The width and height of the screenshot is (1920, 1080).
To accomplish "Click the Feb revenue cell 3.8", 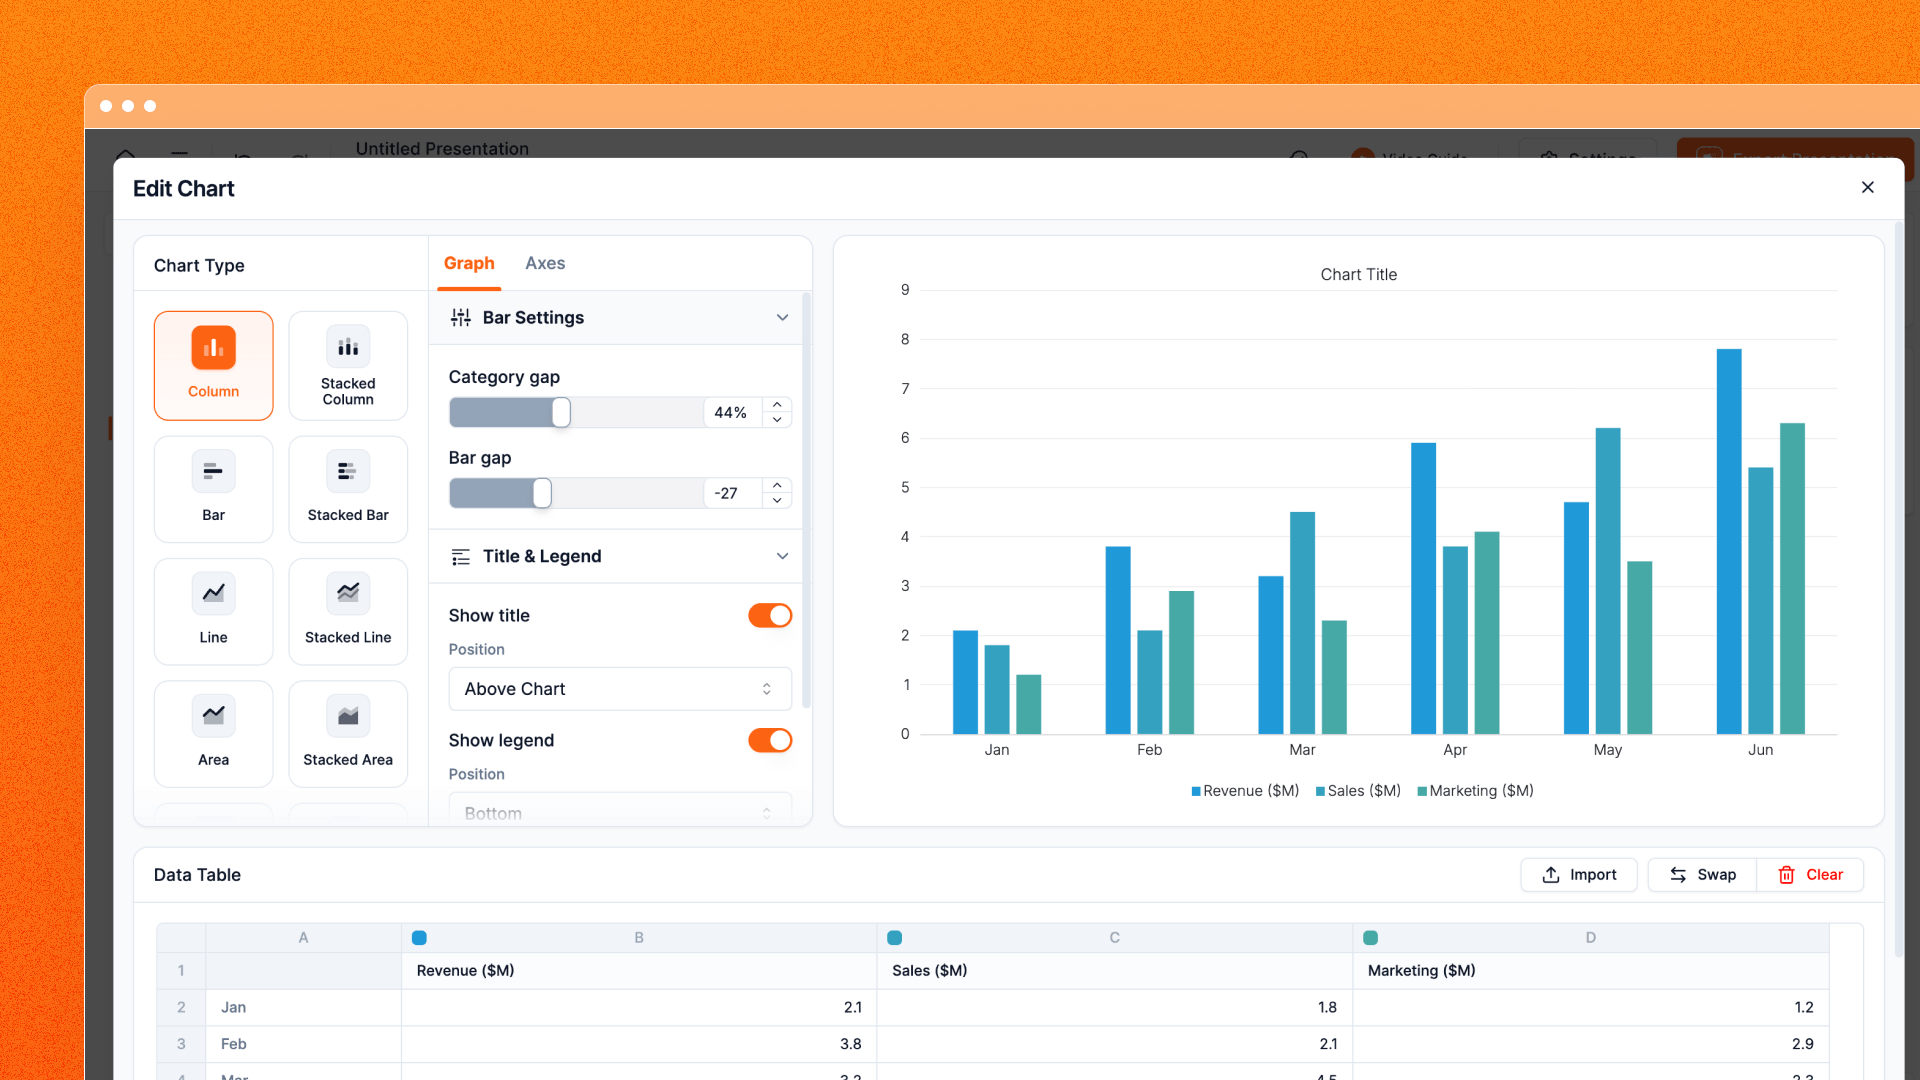I will 639,1044.
